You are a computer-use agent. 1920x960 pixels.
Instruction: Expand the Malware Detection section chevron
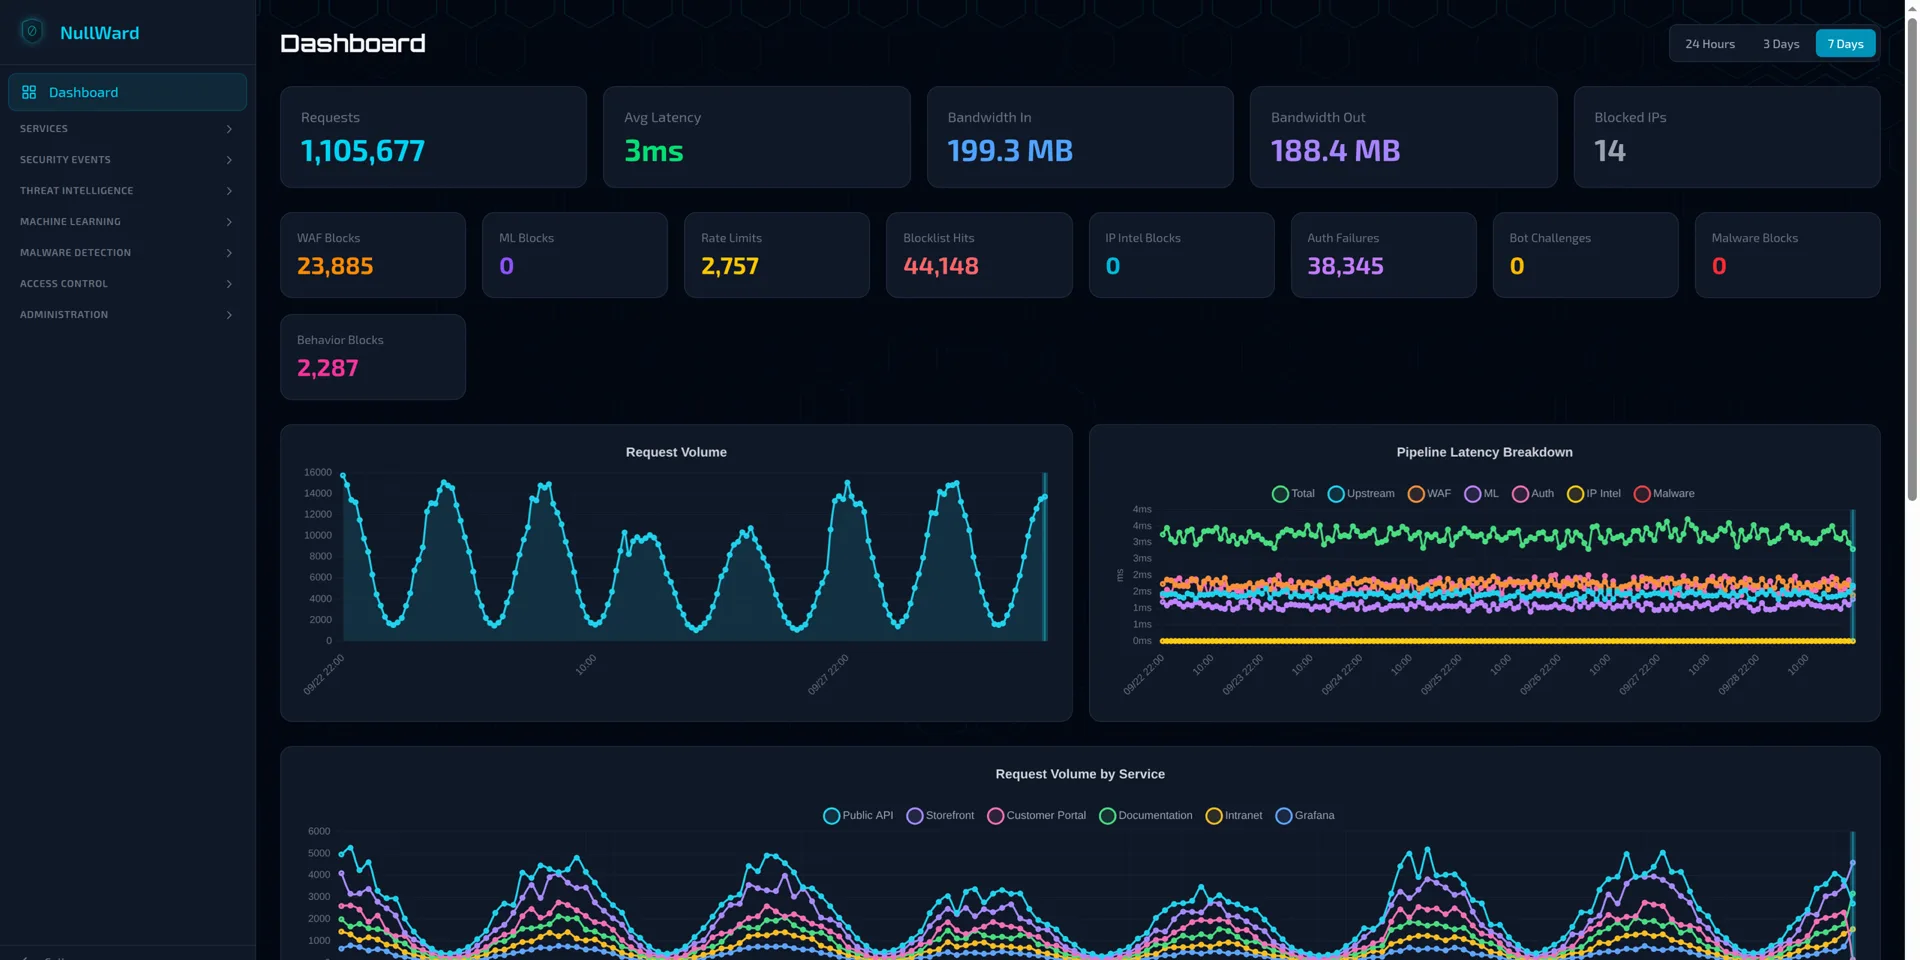click(229, 253)
